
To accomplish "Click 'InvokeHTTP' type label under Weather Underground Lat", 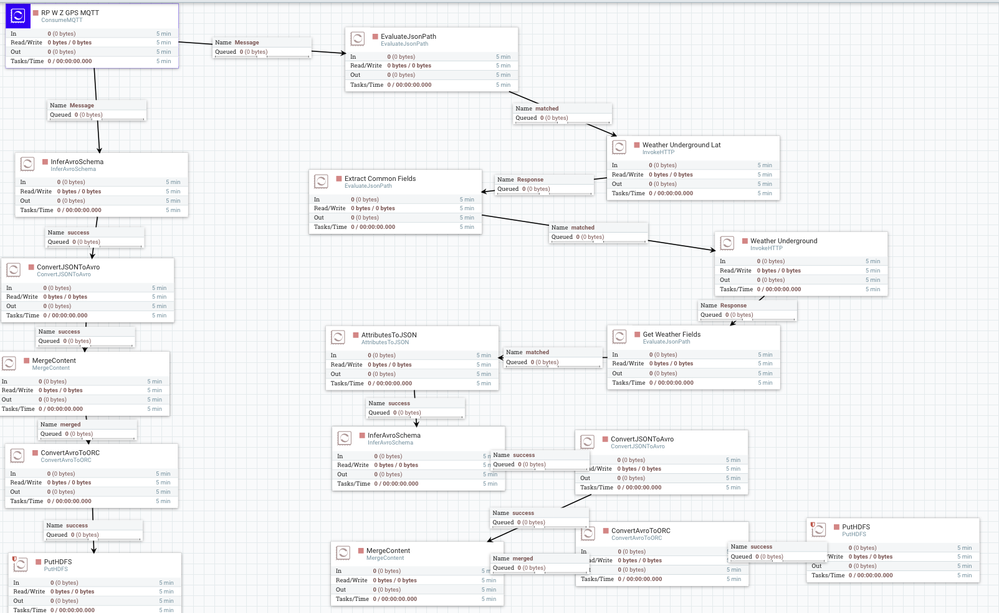I will tap(659, 153).
